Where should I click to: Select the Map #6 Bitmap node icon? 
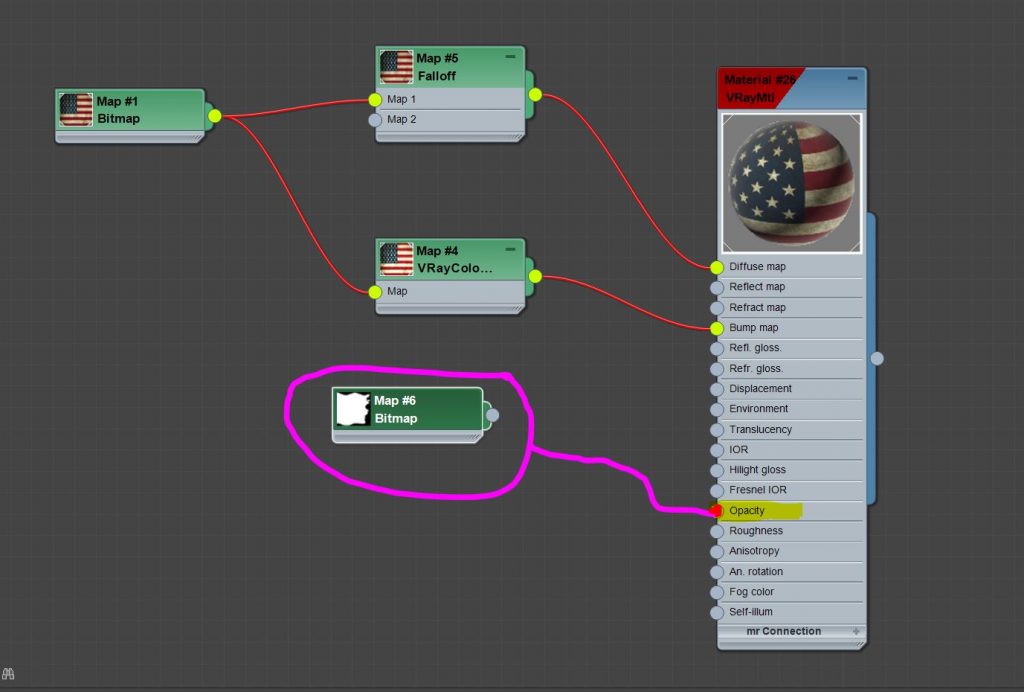[x=352, y=408]
